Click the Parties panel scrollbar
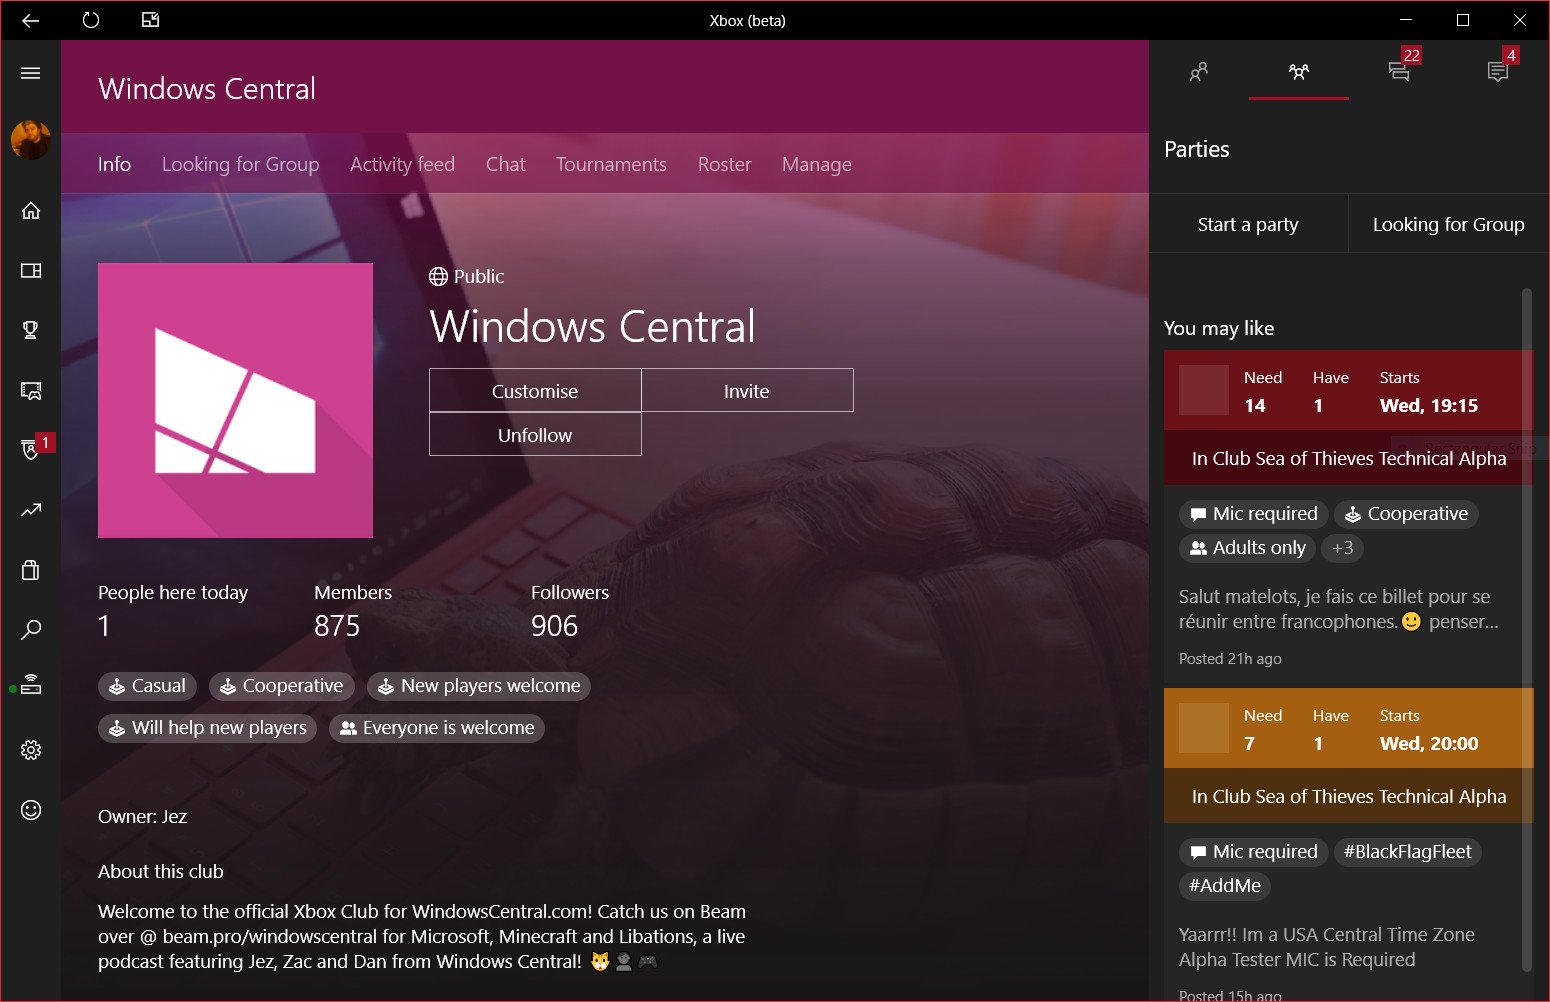Screen dimensions: 1550x1002 [1527, 630]
